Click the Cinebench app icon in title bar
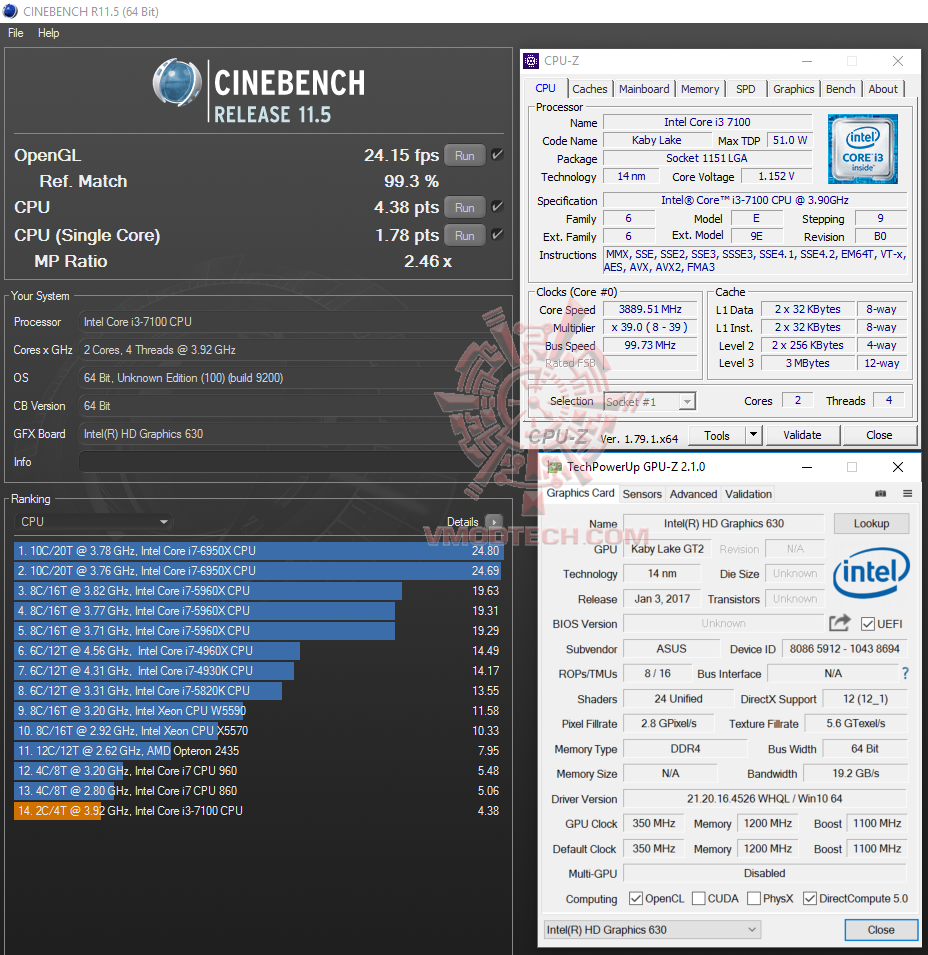928x955 pixels. pyautogui.click(x=10, y=11)
